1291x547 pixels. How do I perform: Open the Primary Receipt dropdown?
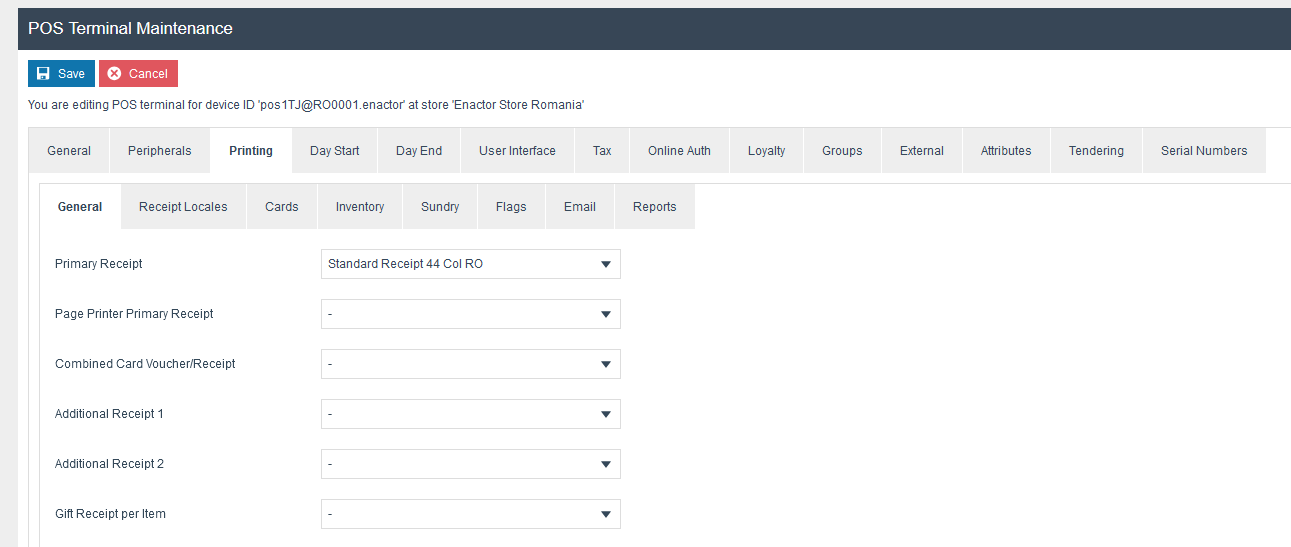point(470,264)
